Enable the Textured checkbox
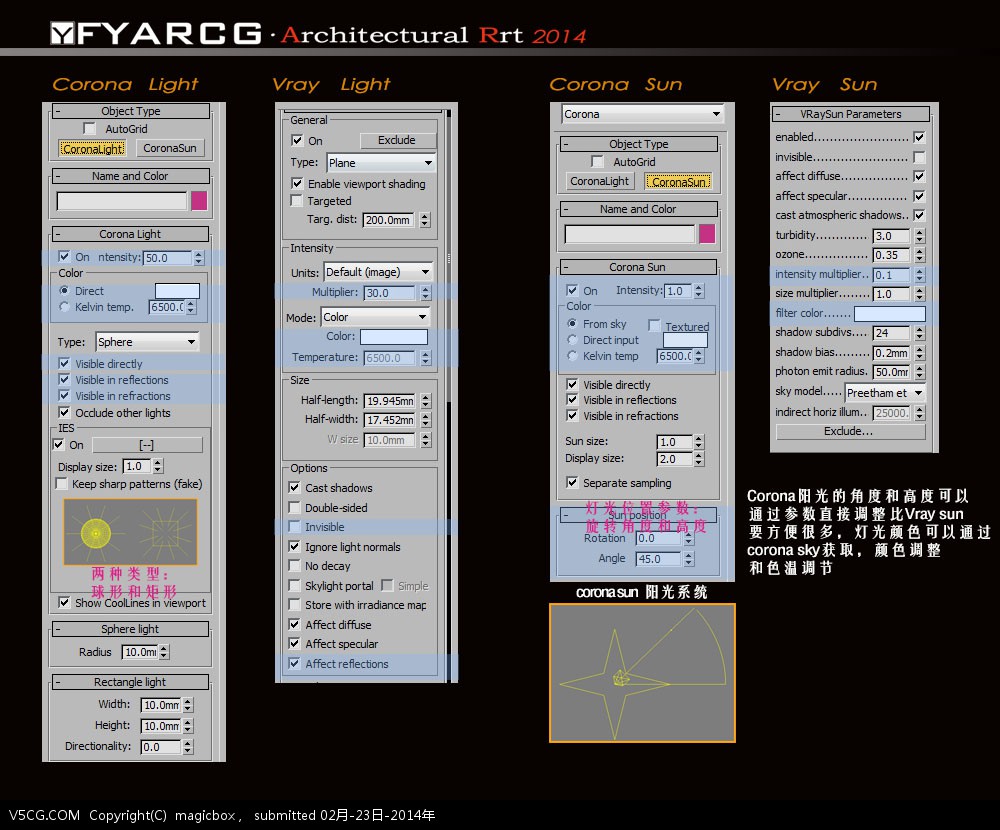 coord(654,325)
